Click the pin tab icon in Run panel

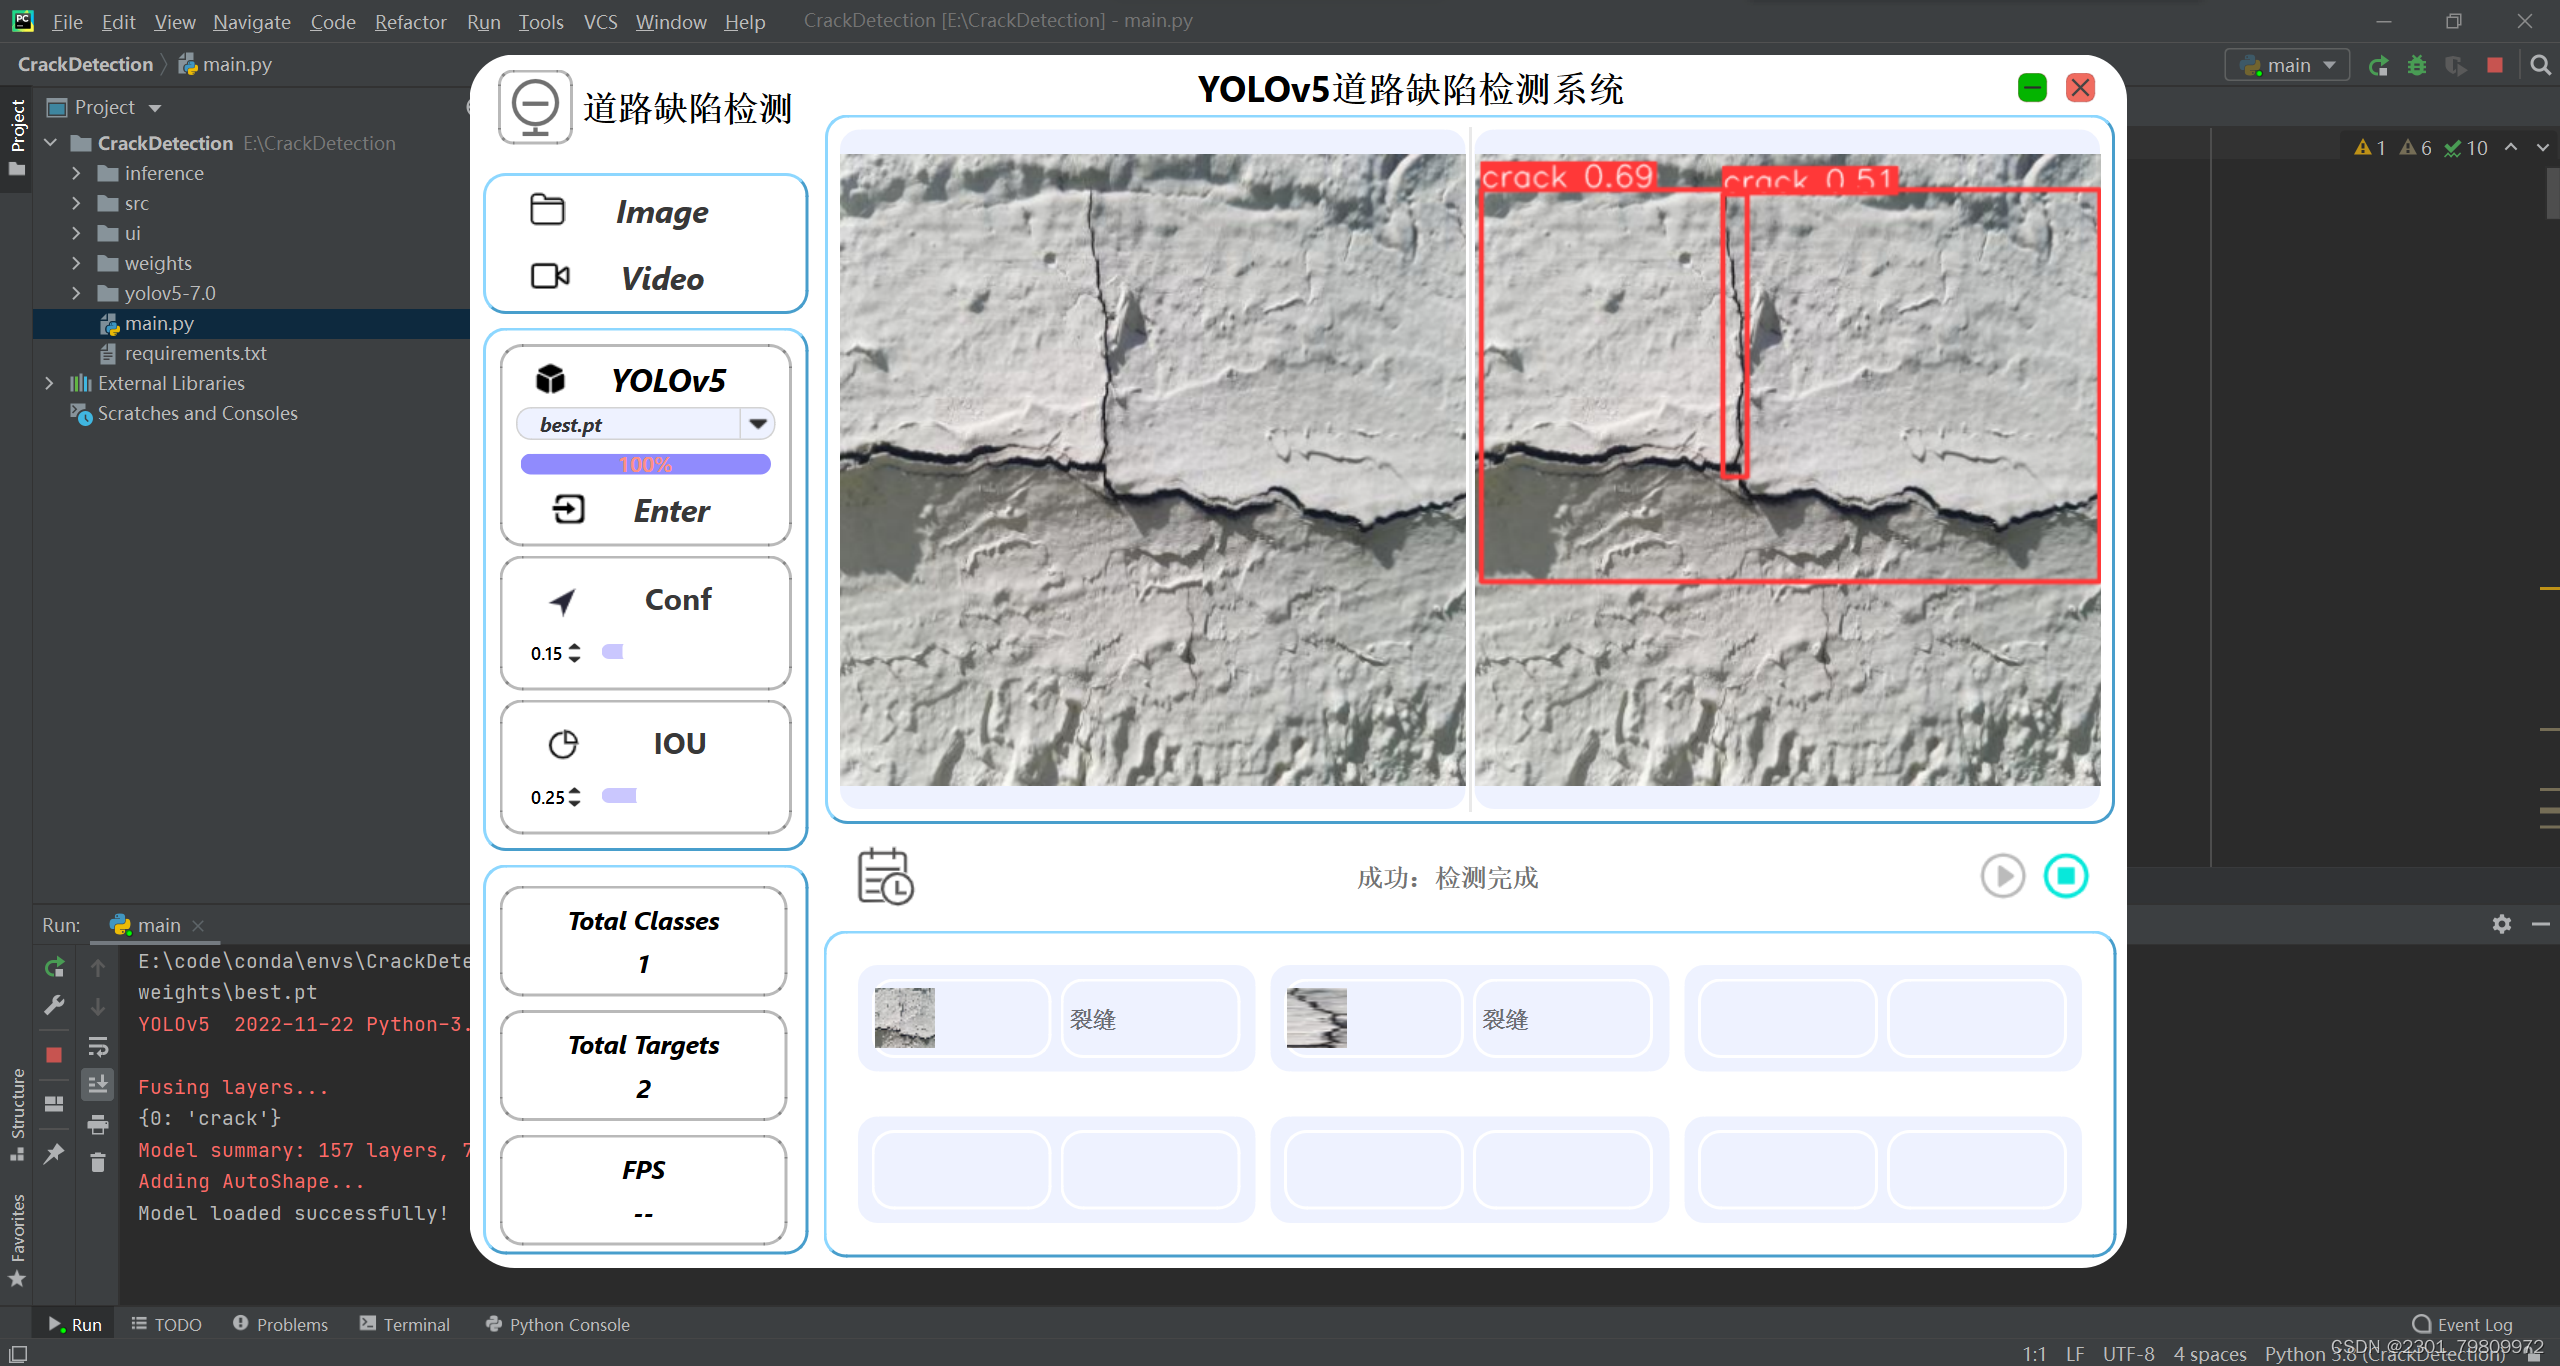[x=54, y=1154]
